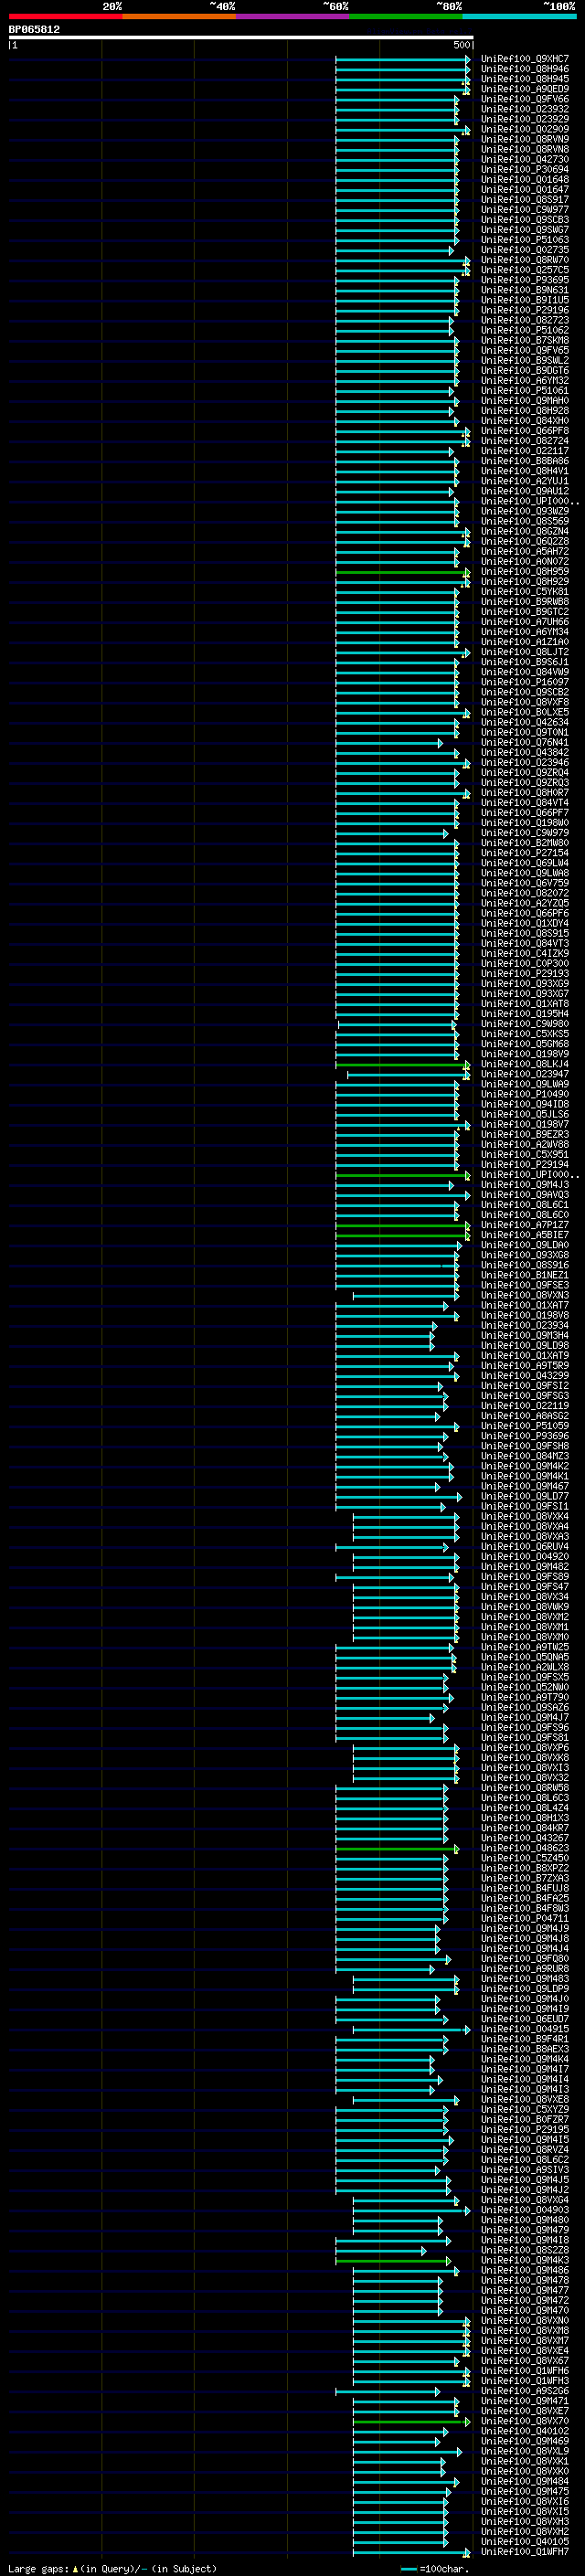View hit UniRef100_P51062
The width and height of the screenshot is (585, 2576).
point(525,330)
